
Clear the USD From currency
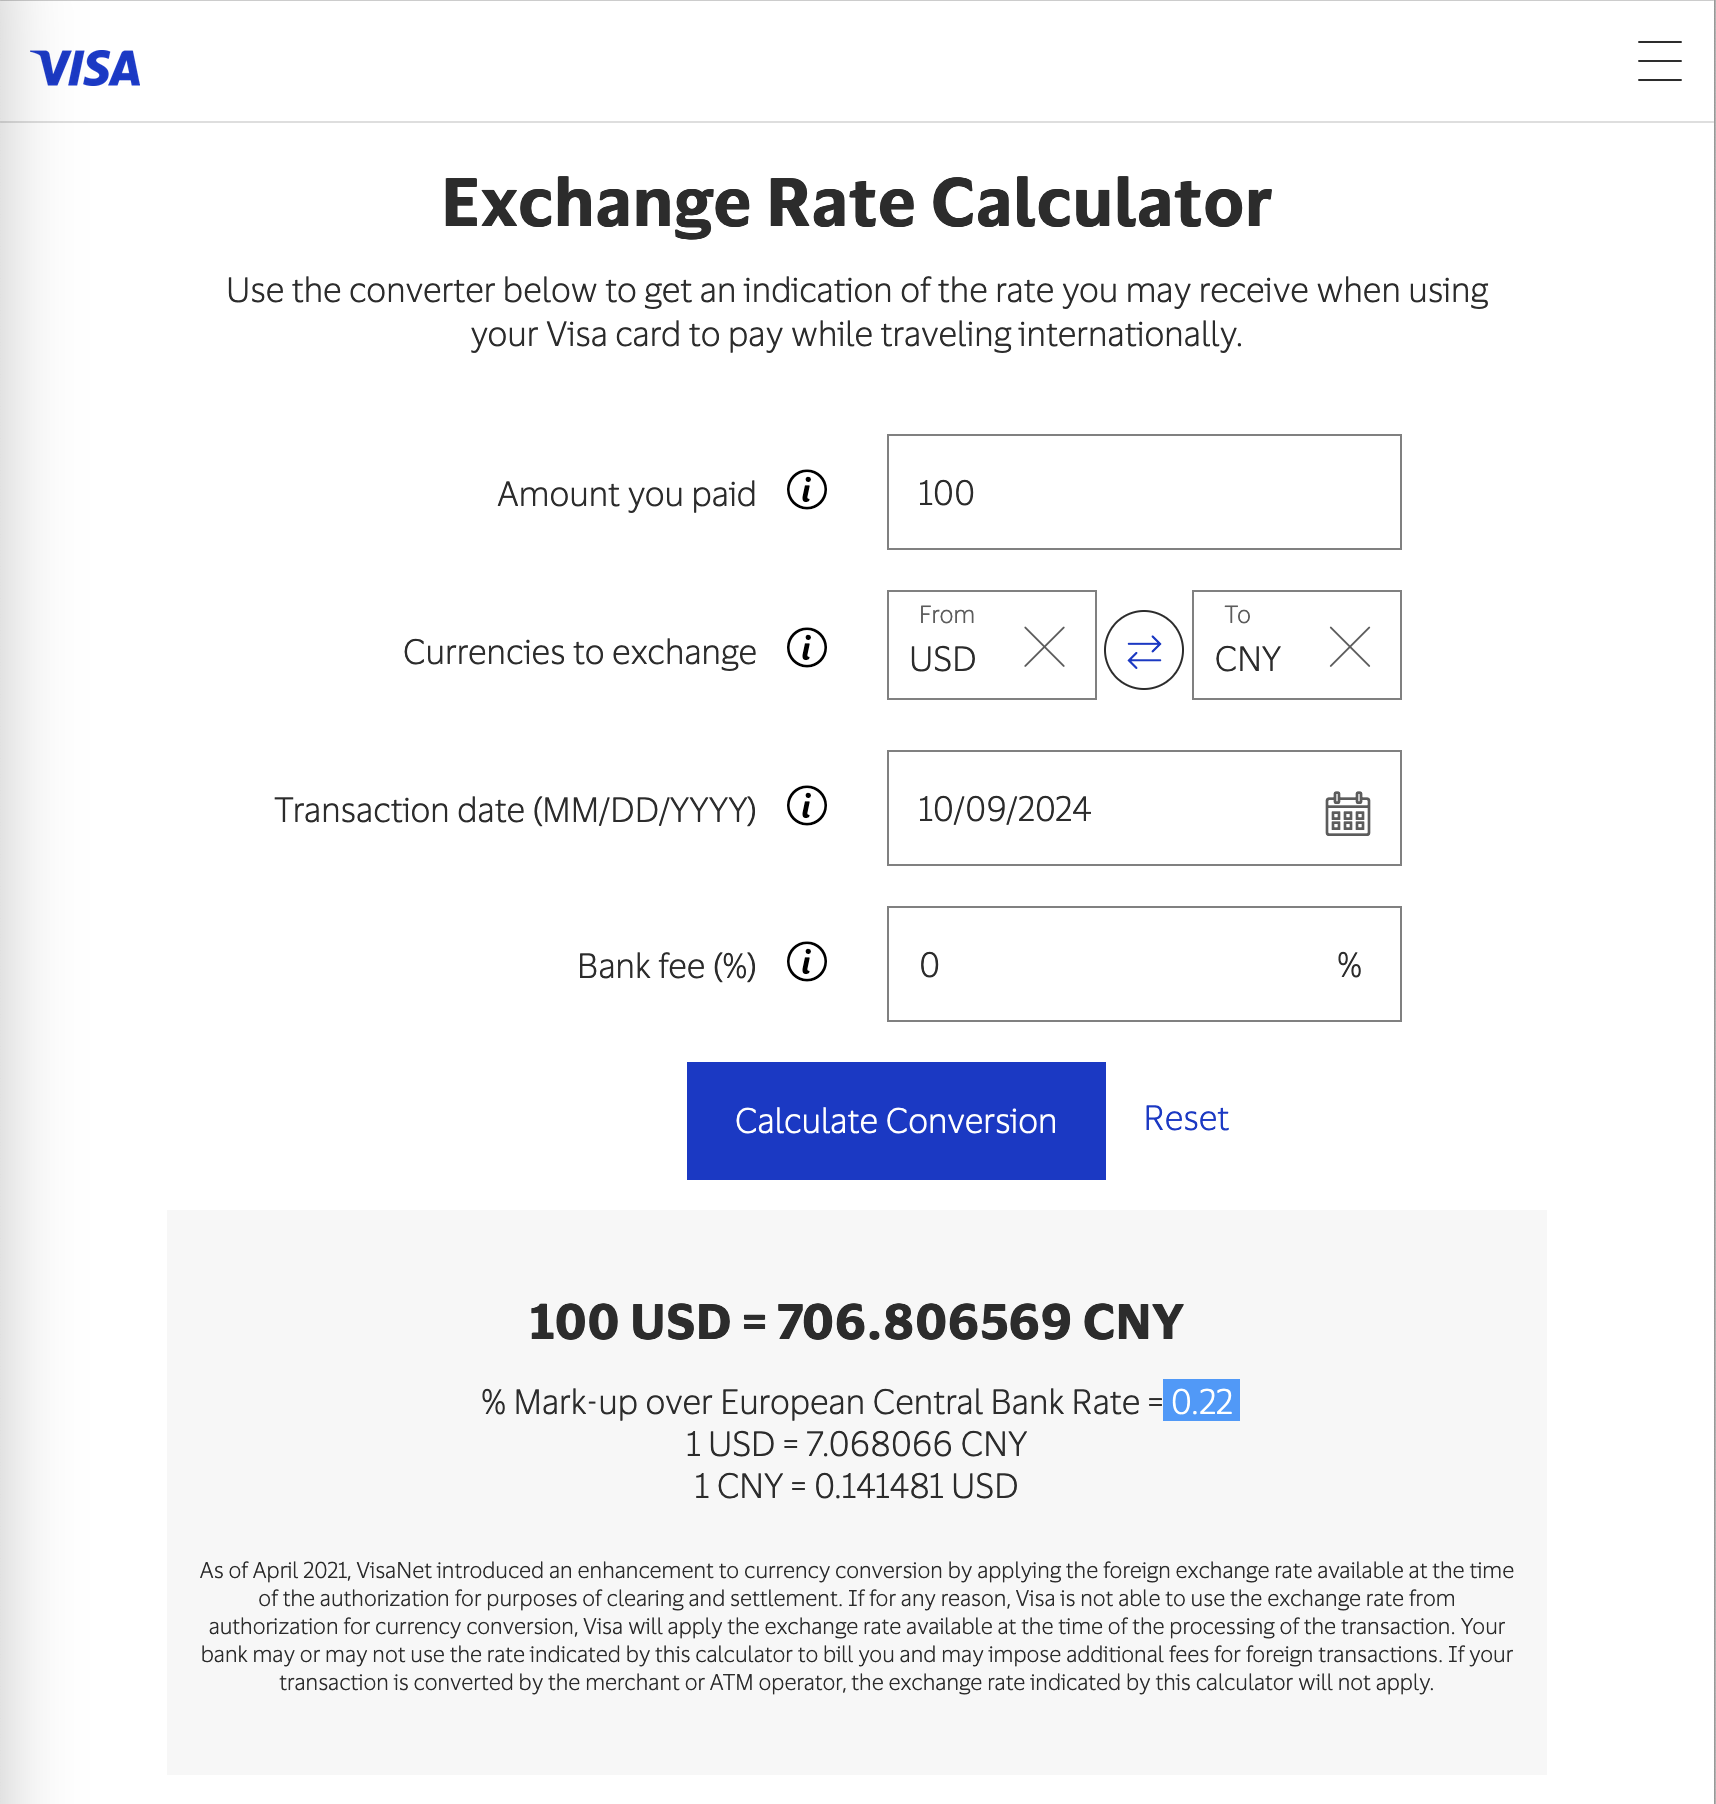(1045, 647)
